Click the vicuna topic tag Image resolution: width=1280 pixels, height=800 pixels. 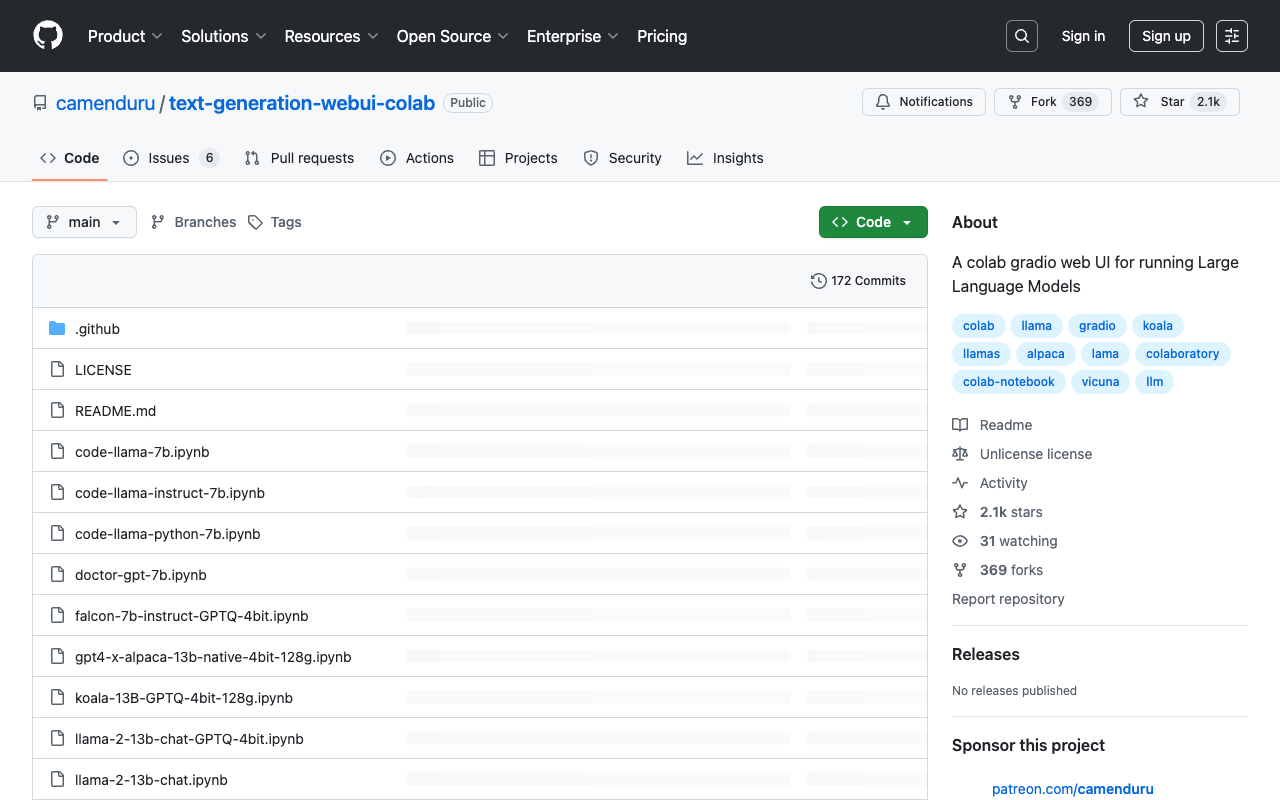(1100, 382)
